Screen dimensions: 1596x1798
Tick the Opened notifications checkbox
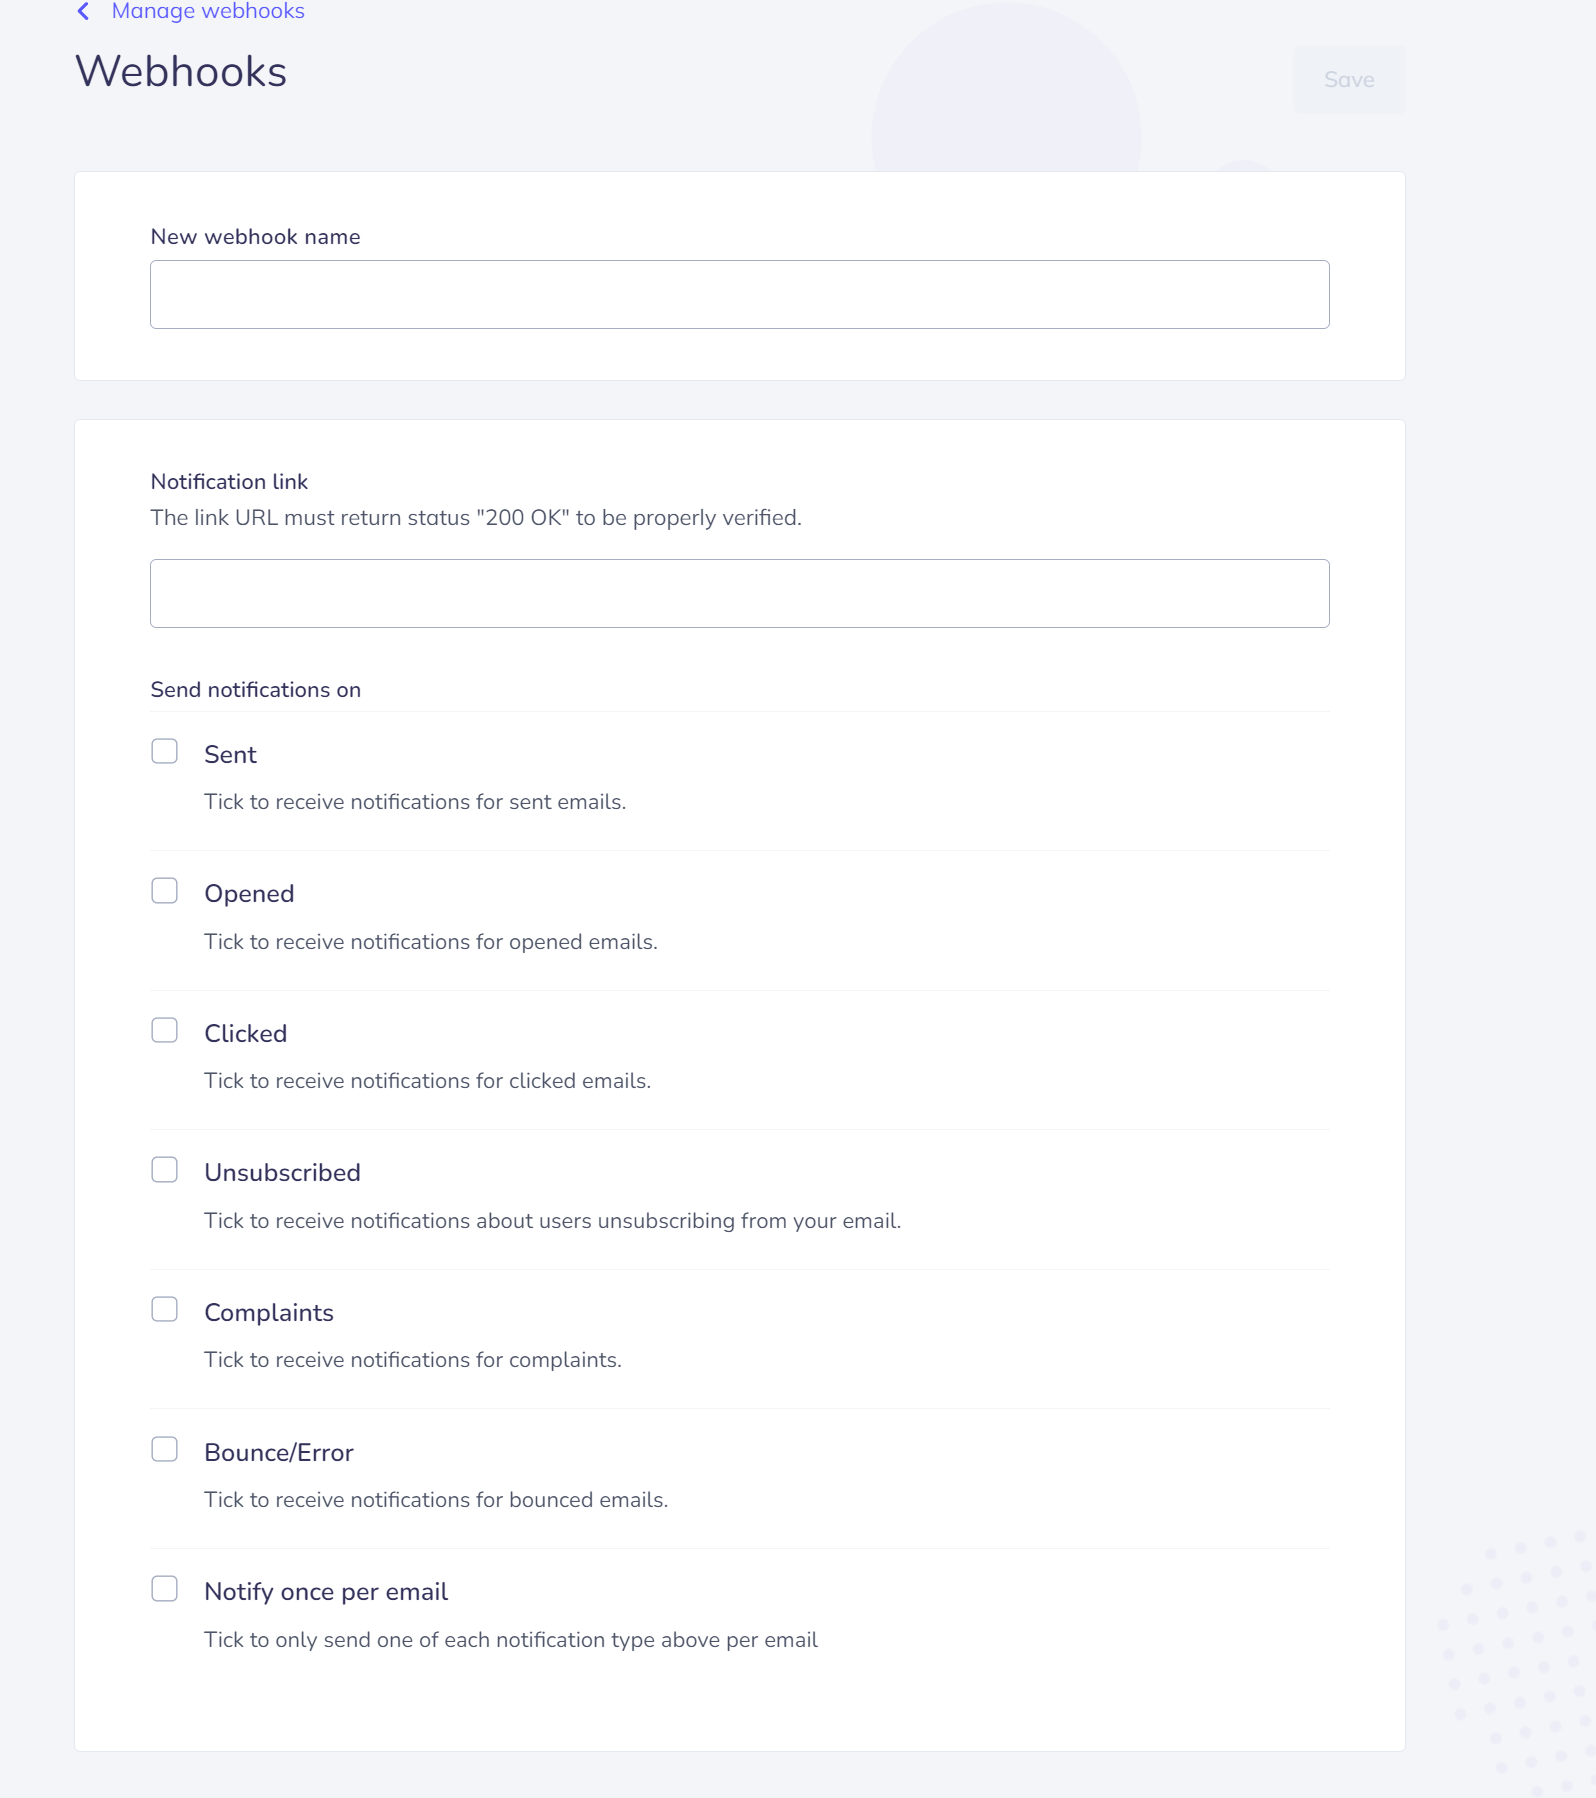(x=165, y=890)
